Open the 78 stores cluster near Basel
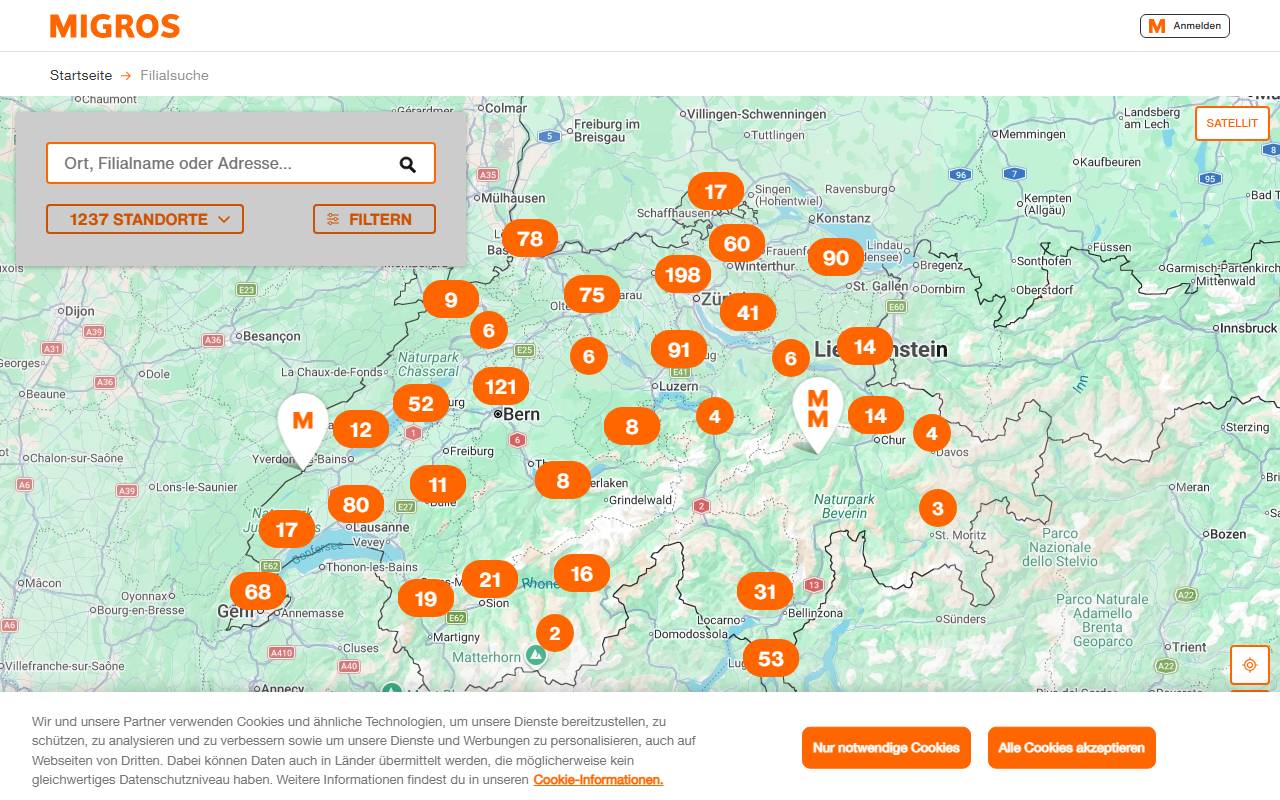Screen dimensions: 1280x800 (x=530, y=238)
